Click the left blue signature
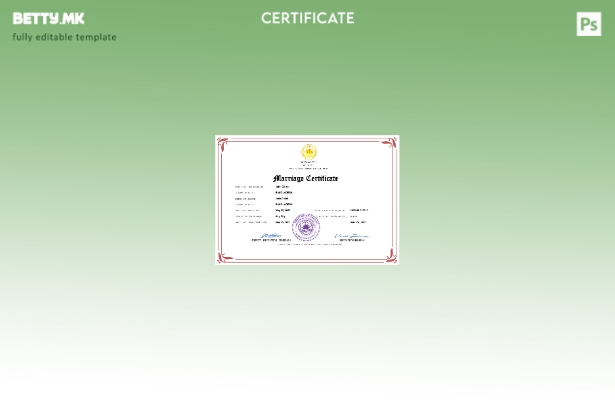 (x=271, y=236)
